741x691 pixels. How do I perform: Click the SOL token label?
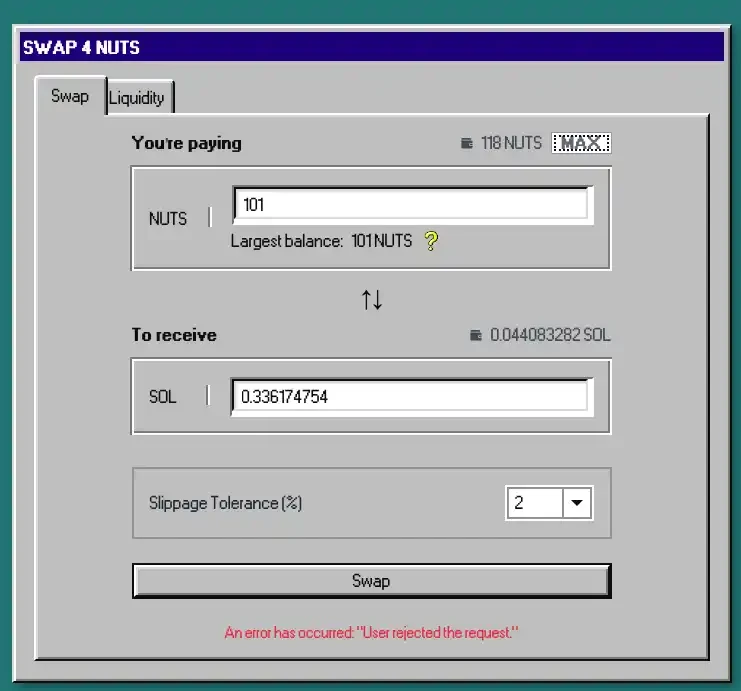point(162,397)
